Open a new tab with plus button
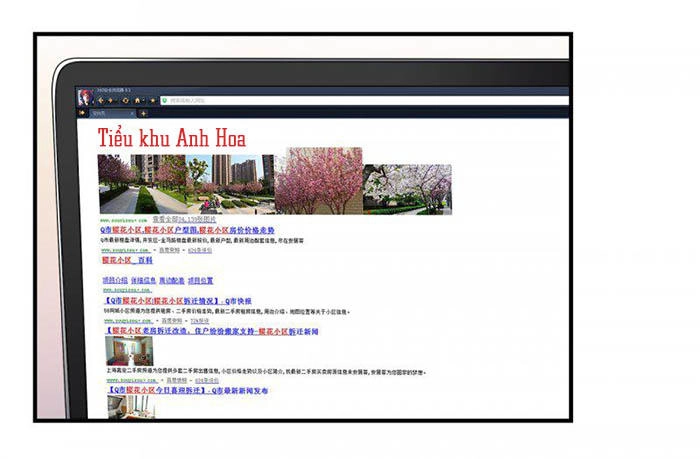Screen dimensions: 700x459 143,113
